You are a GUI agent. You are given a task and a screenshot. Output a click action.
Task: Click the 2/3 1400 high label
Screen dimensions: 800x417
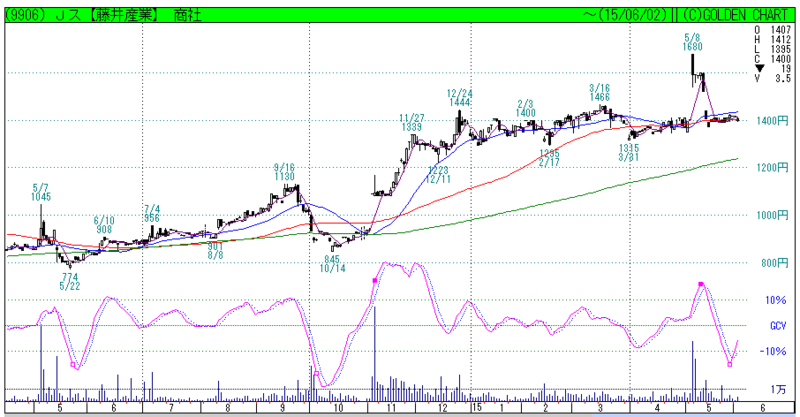[x=526, y=109]
